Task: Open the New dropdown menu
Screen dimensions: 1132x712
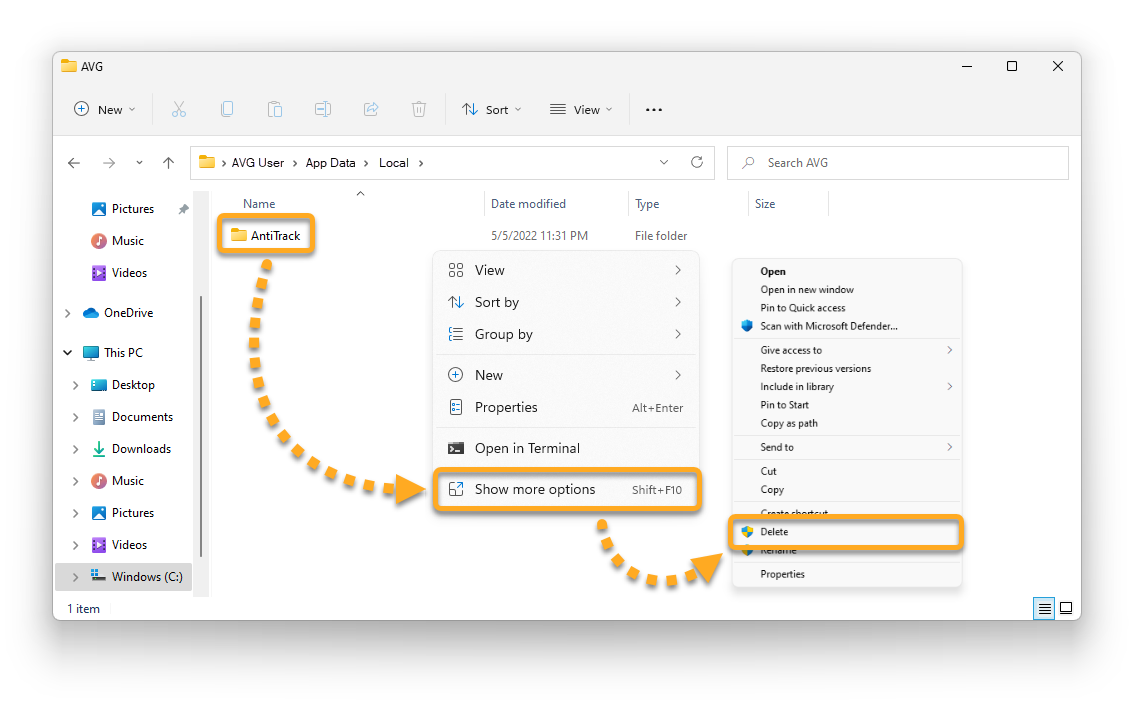Action: (x=105, y=110)
